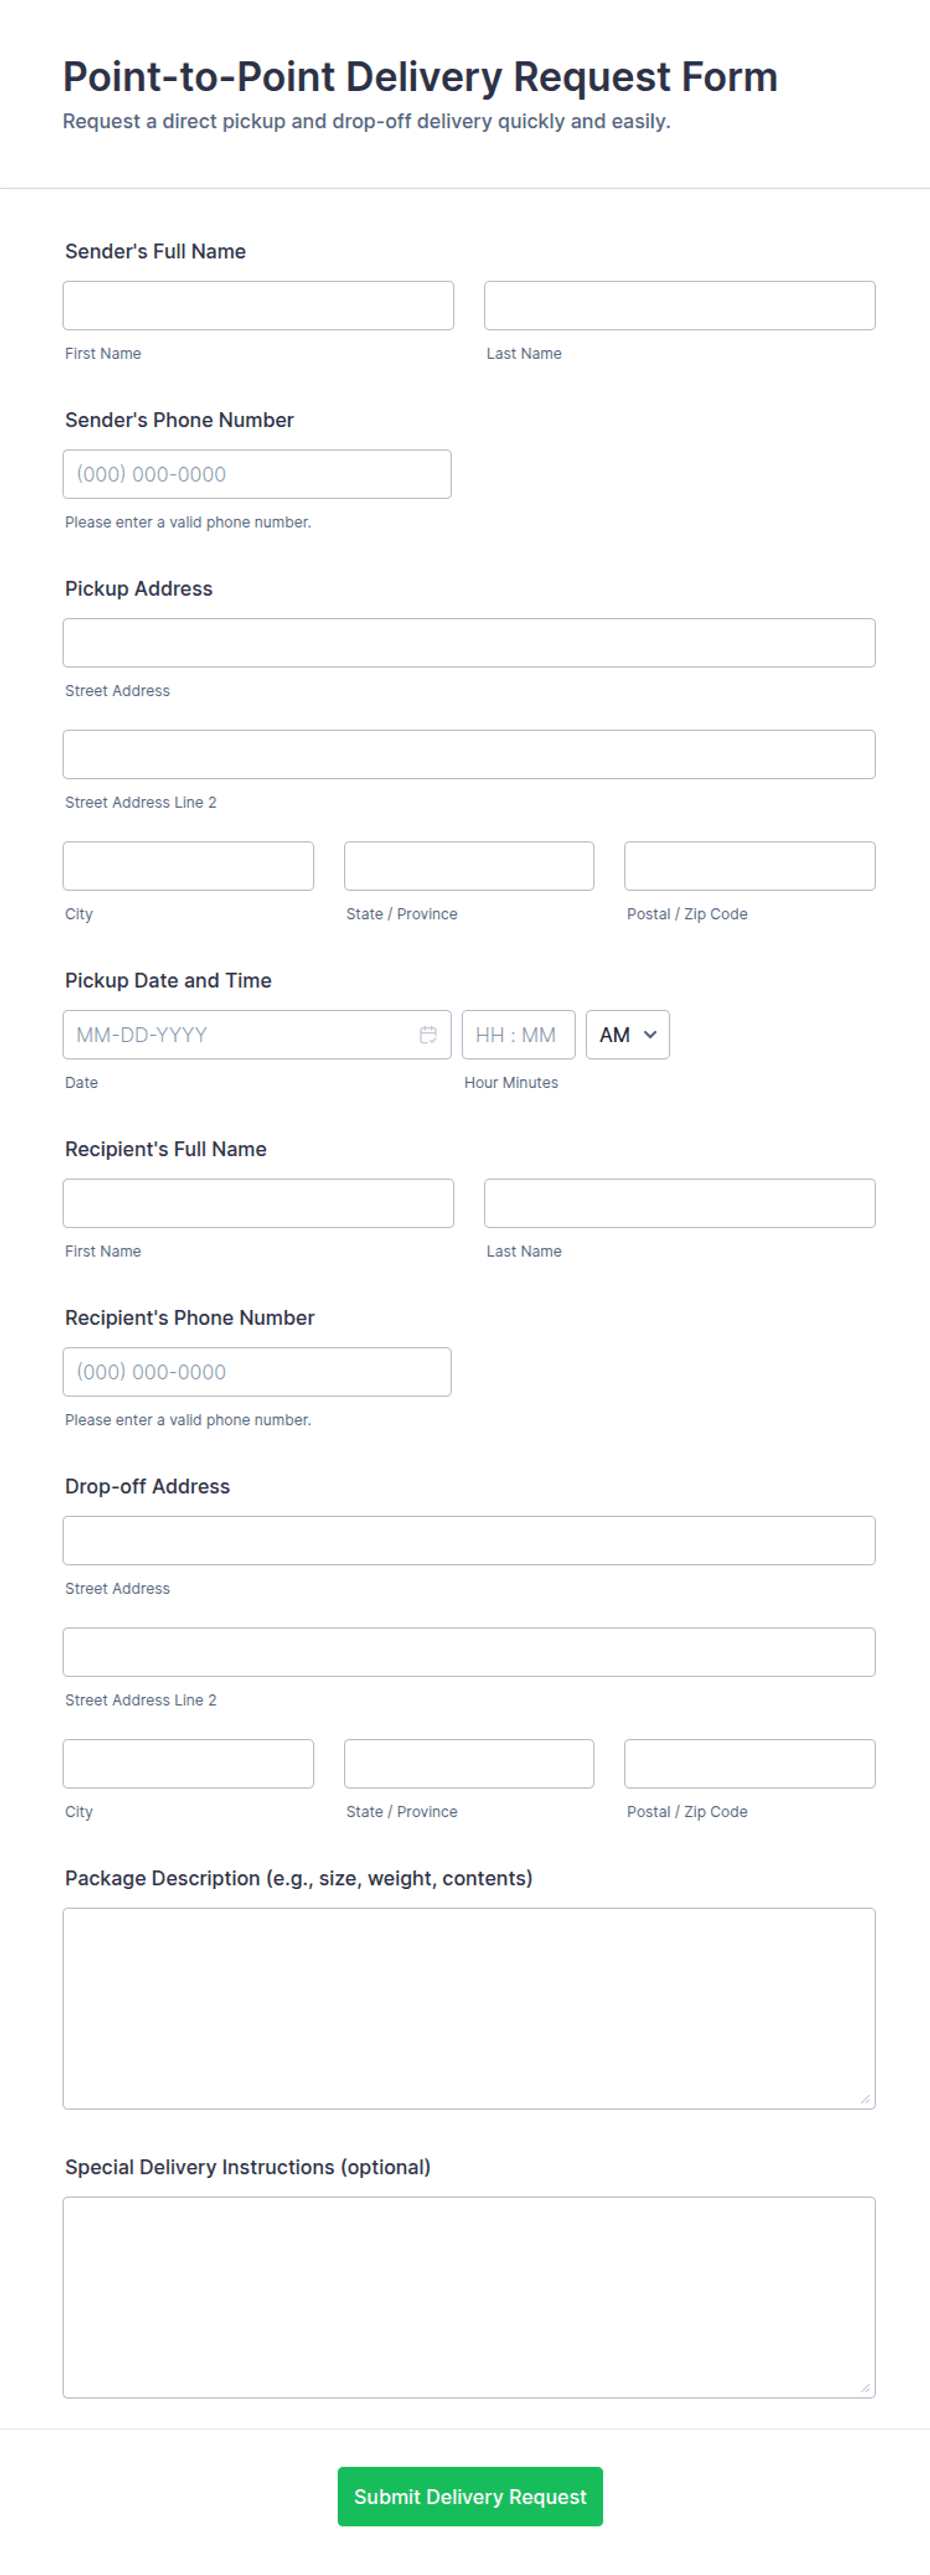This screenshot has height=2575, width=930.
Task: Click the Pickup Address Street Address field
Action: [469, 643]
